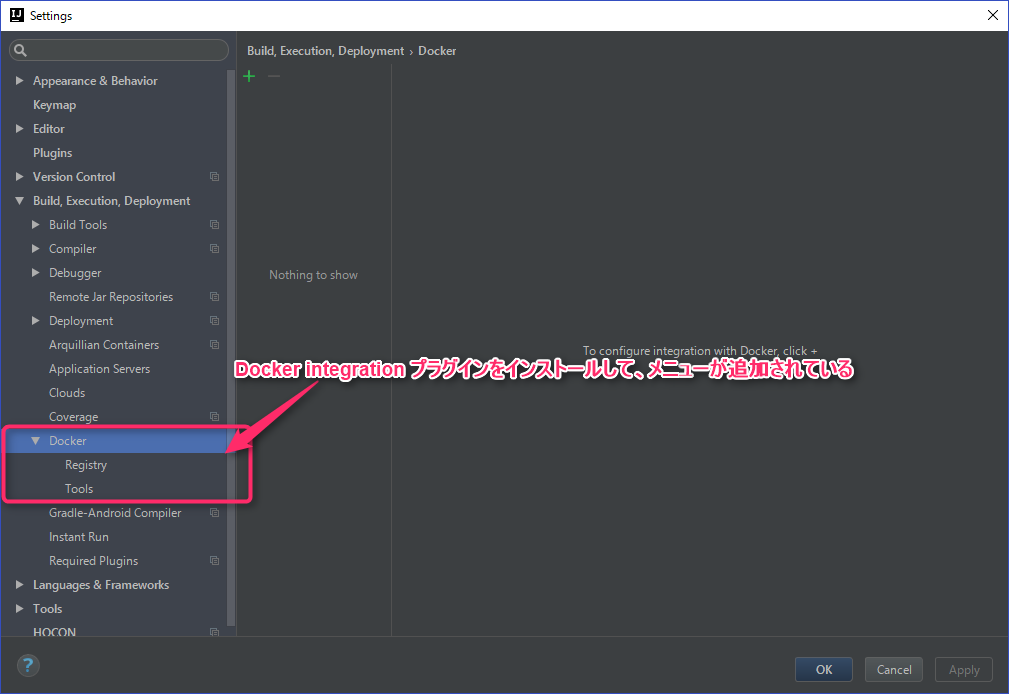Expand Appearance & Behavior section
The height and width of the screenshot is (694, 1009).
19,80
